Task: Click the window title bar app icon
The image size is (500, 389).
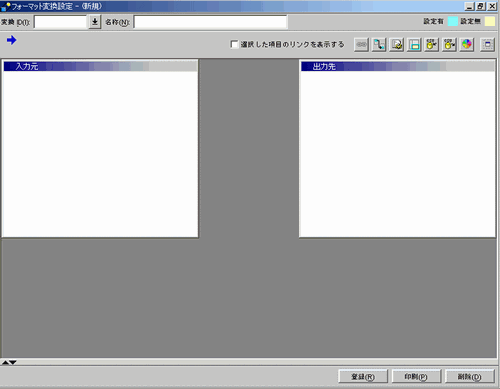Action: click(x=6, y=6)
